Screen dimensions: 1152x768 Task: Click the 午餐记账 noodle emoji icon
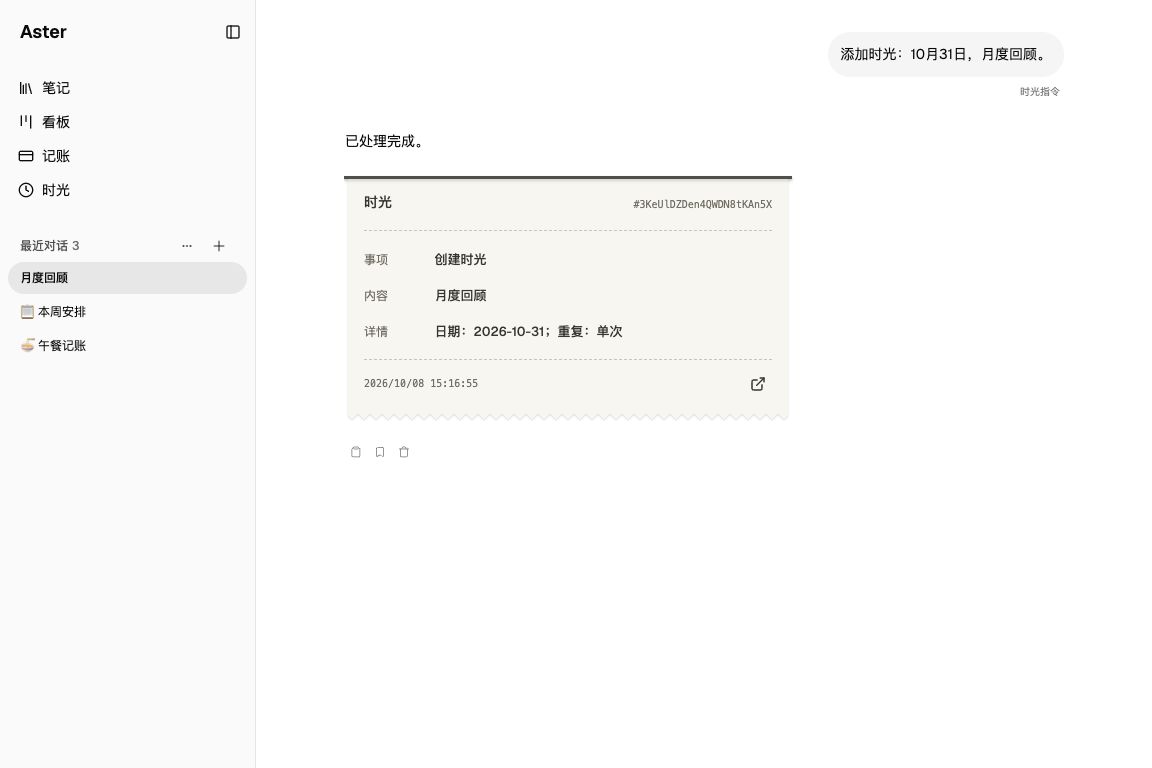pyautogui.click(x=27, y=345)
